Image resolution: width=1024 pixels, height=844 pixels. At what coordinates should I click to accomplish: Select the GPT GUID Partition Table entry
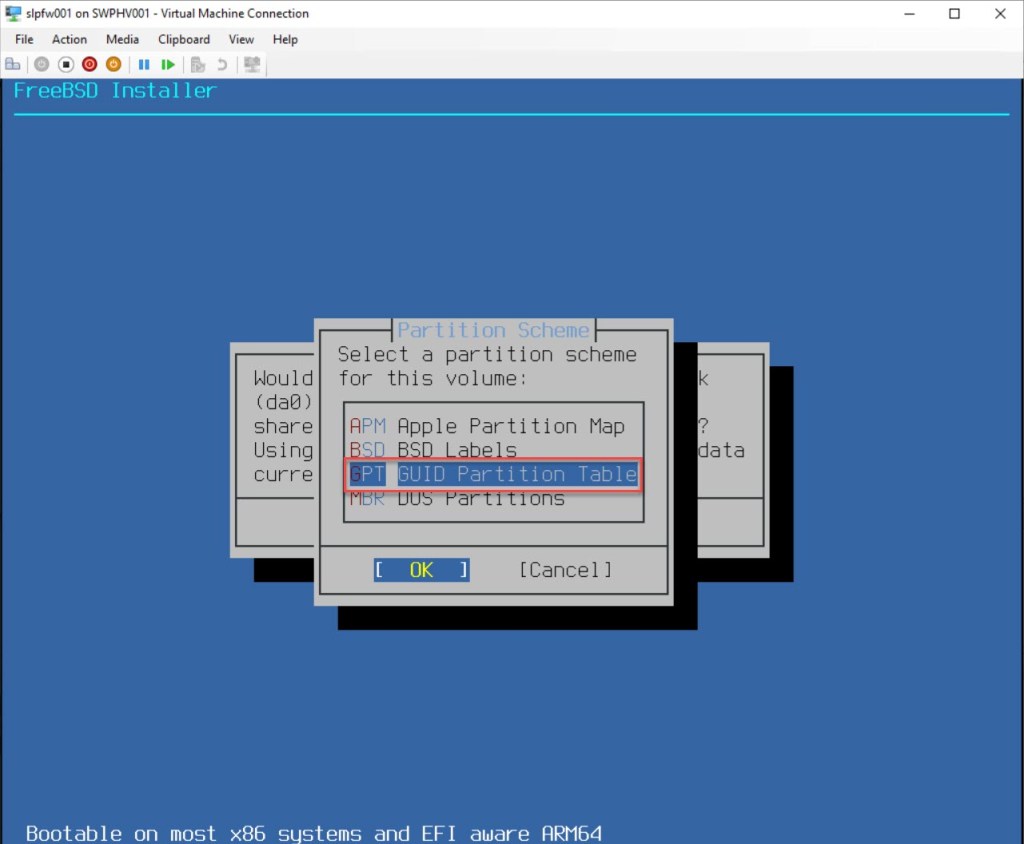(493, 474)
